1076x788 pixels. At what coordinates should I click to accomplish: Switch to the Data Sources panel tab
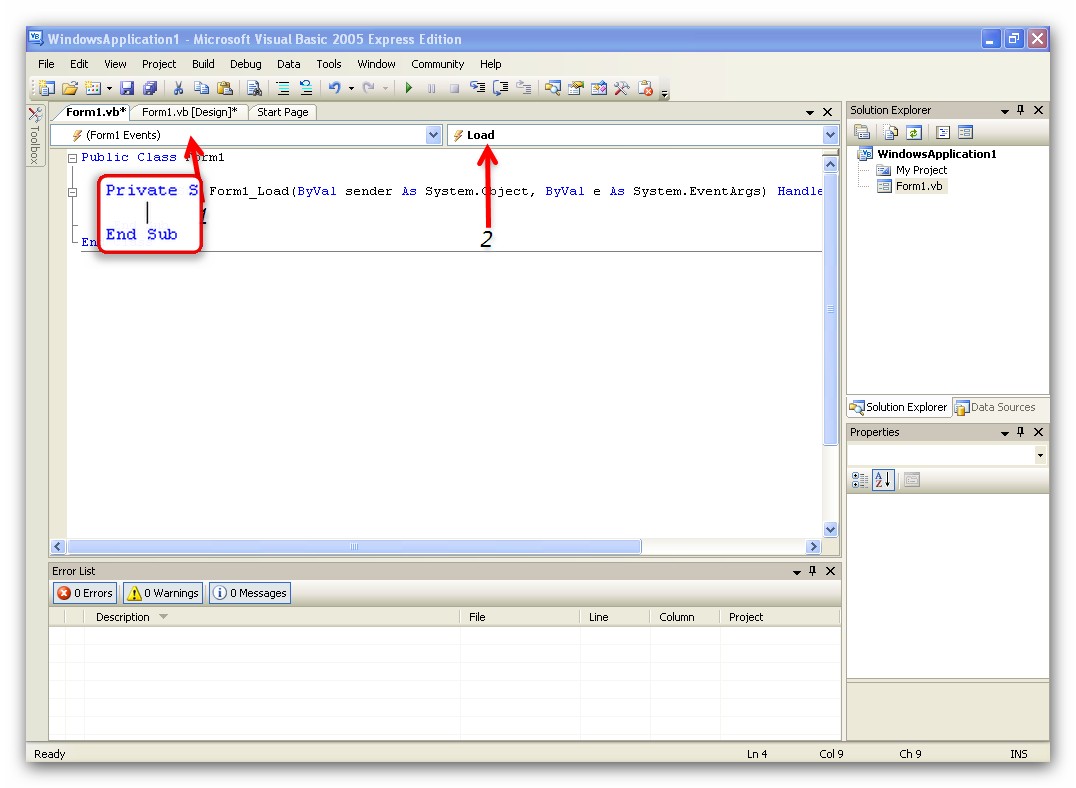pos(995,407)
